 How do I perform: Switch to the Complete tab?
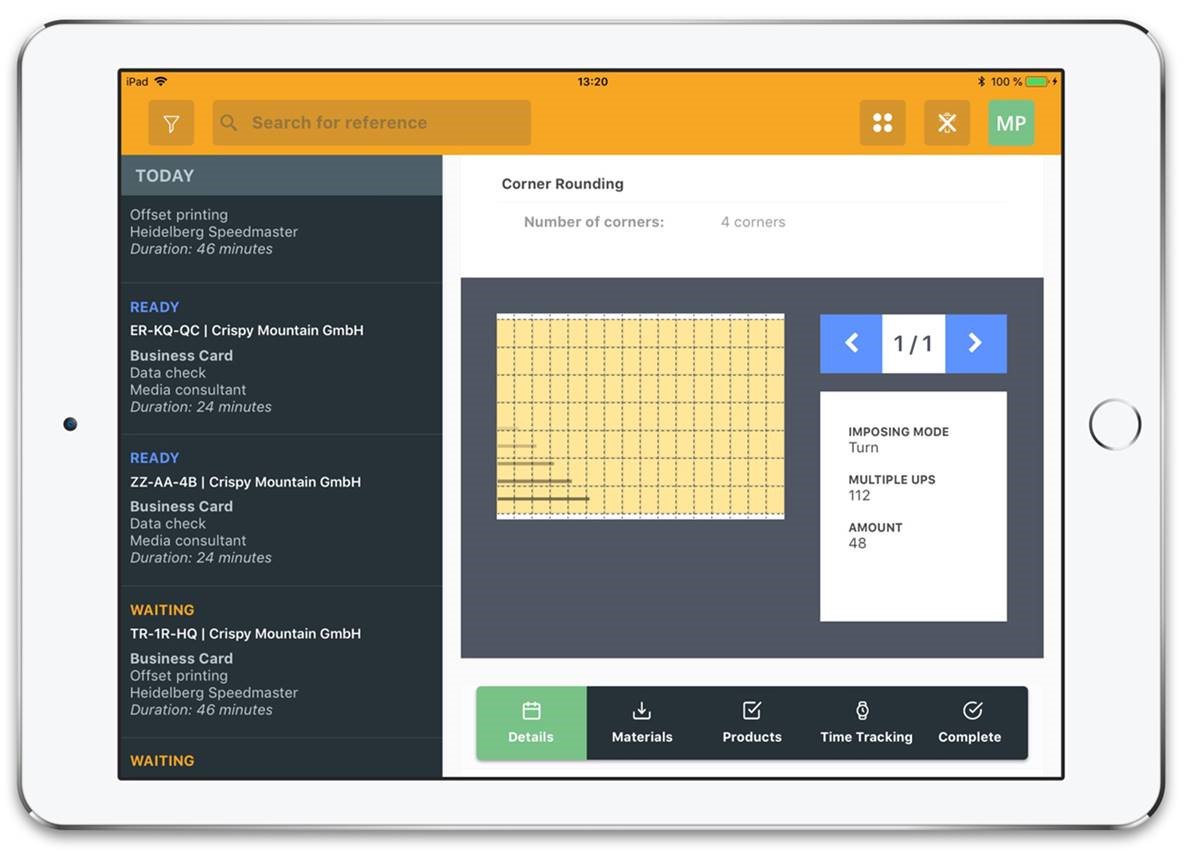click(970, 723)
